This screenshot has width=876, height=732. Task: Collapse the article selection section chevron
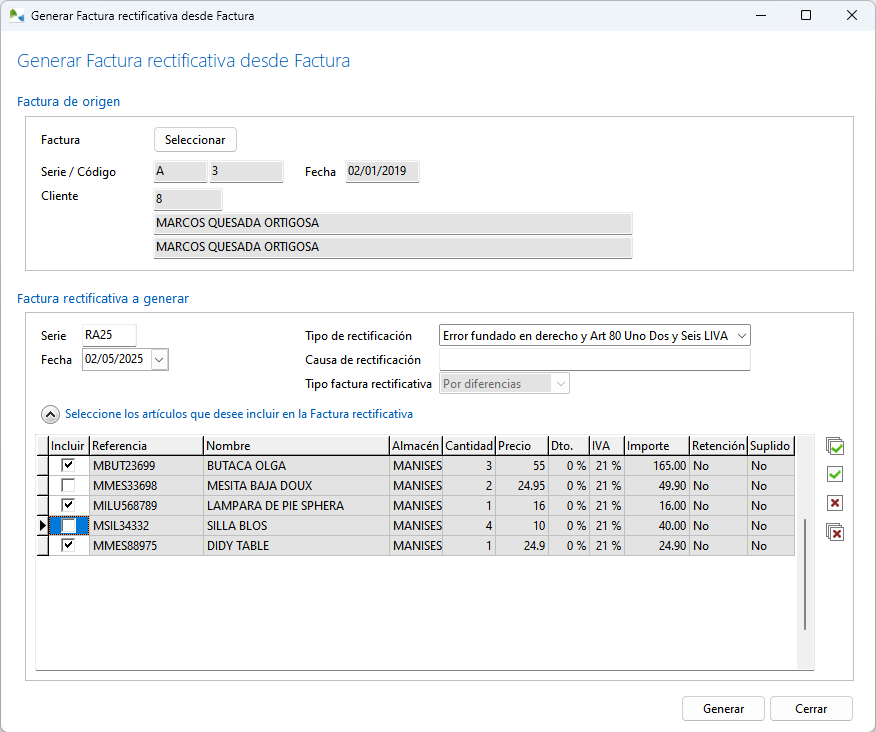click(x=49, y=413)
